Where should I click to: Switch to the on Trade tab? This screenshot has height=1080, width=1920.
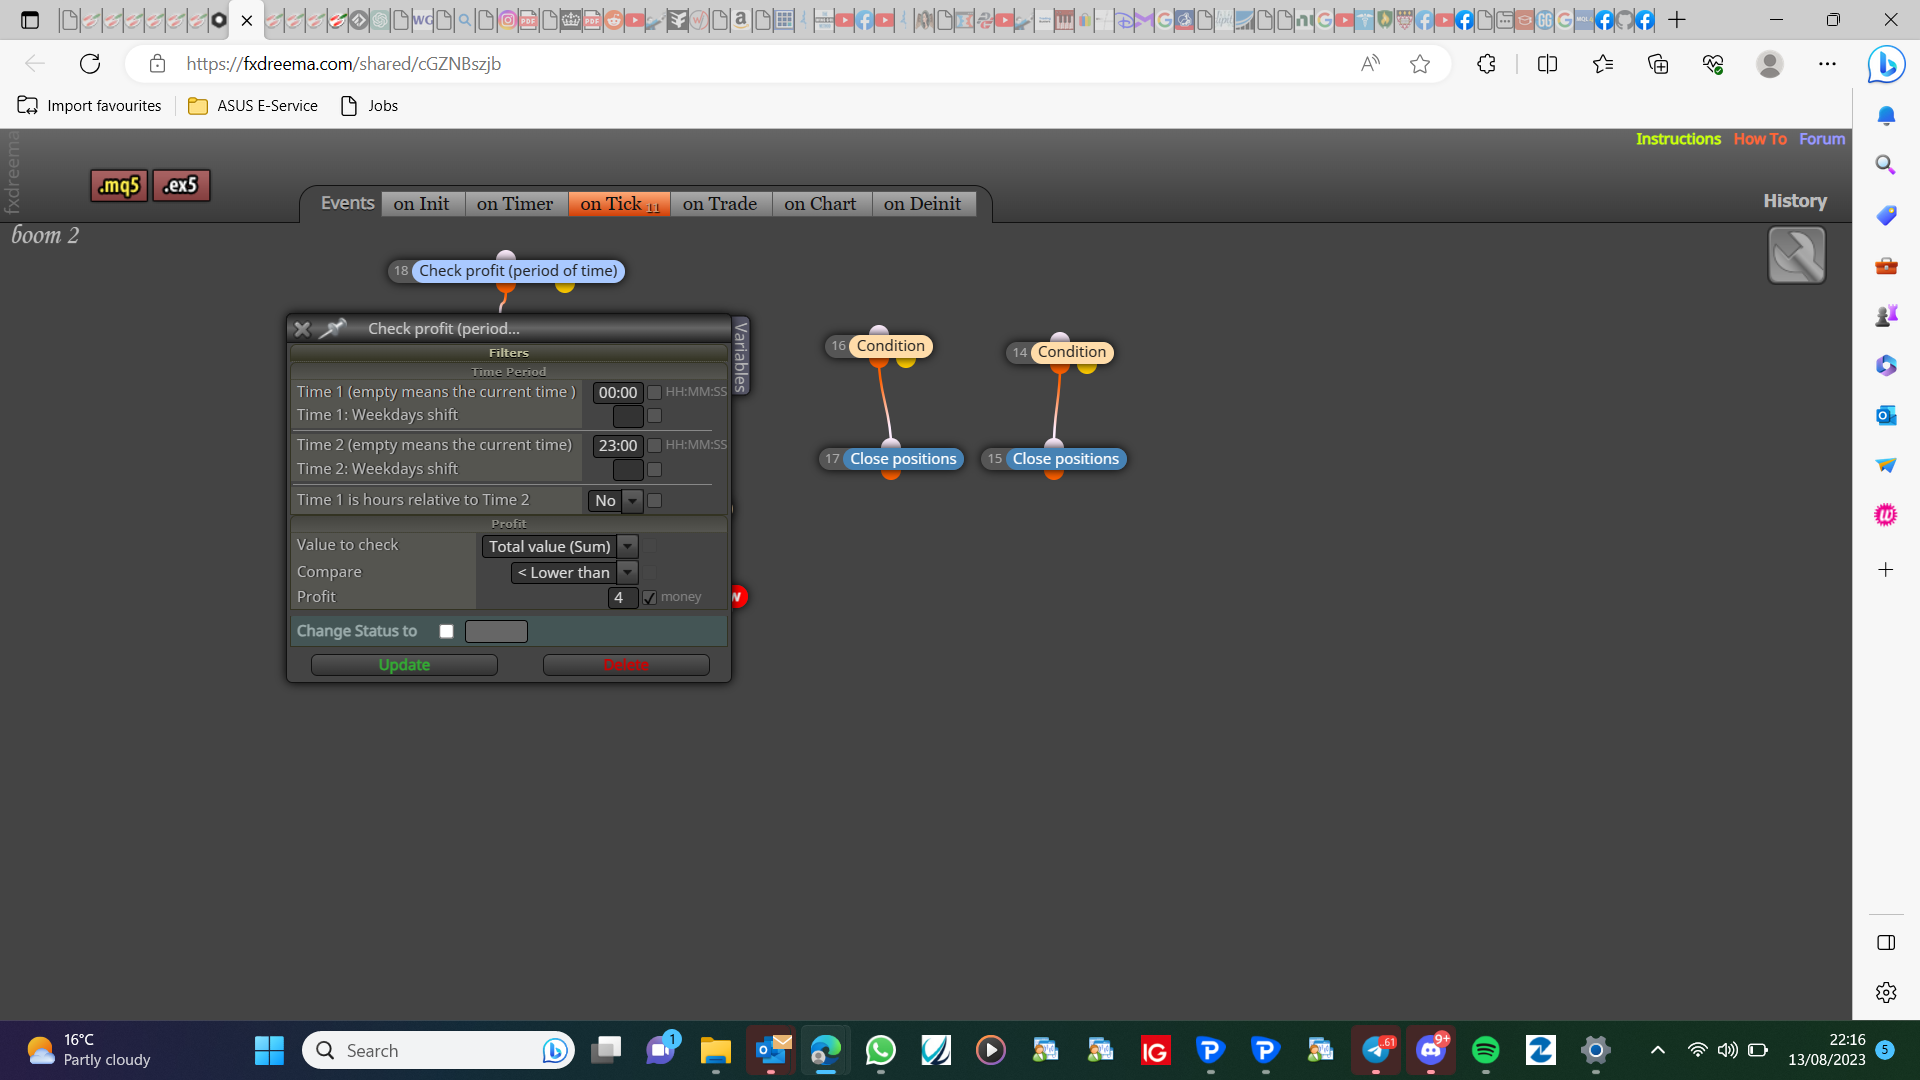[x=719, y=204]
